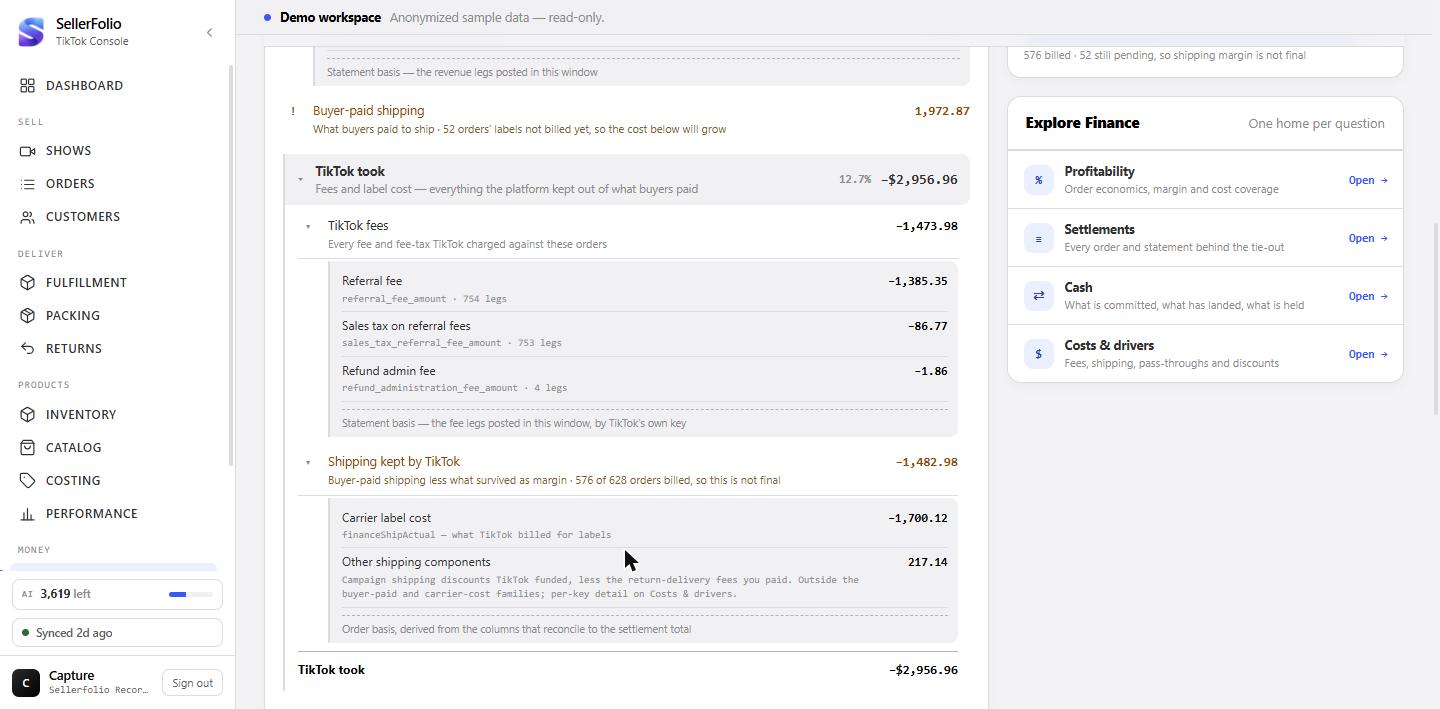The width and height of the screenshot is (1440, 709).
Task: Click the Catalog bag icon
Action: [28, 448]
